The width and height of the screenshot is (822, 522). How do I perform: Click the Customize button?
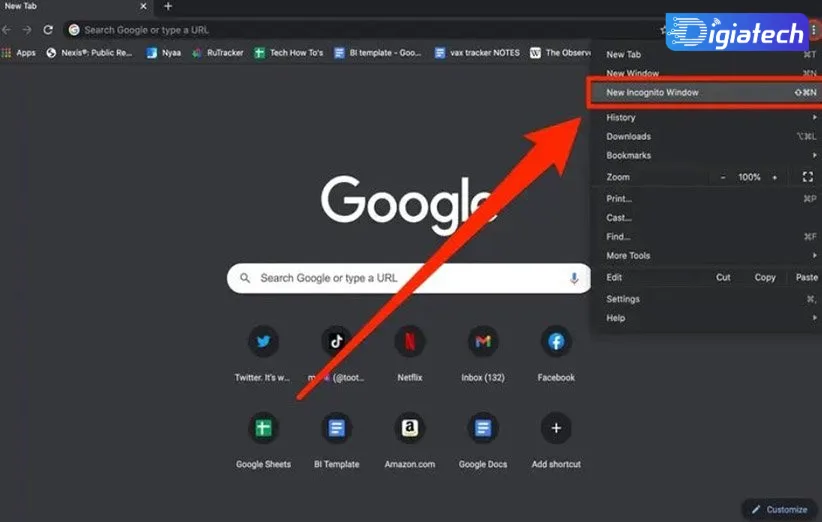(781, 509)
